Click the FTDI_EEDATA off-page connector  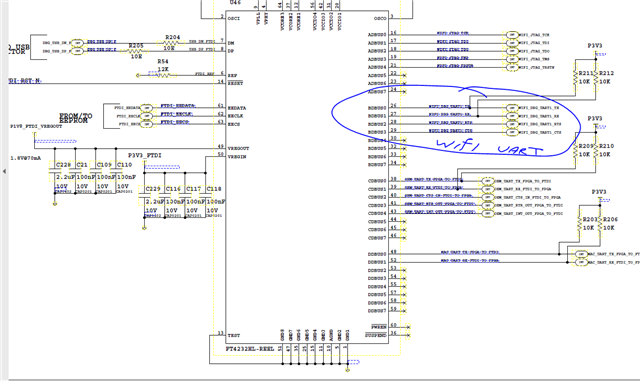click(147, 108)
